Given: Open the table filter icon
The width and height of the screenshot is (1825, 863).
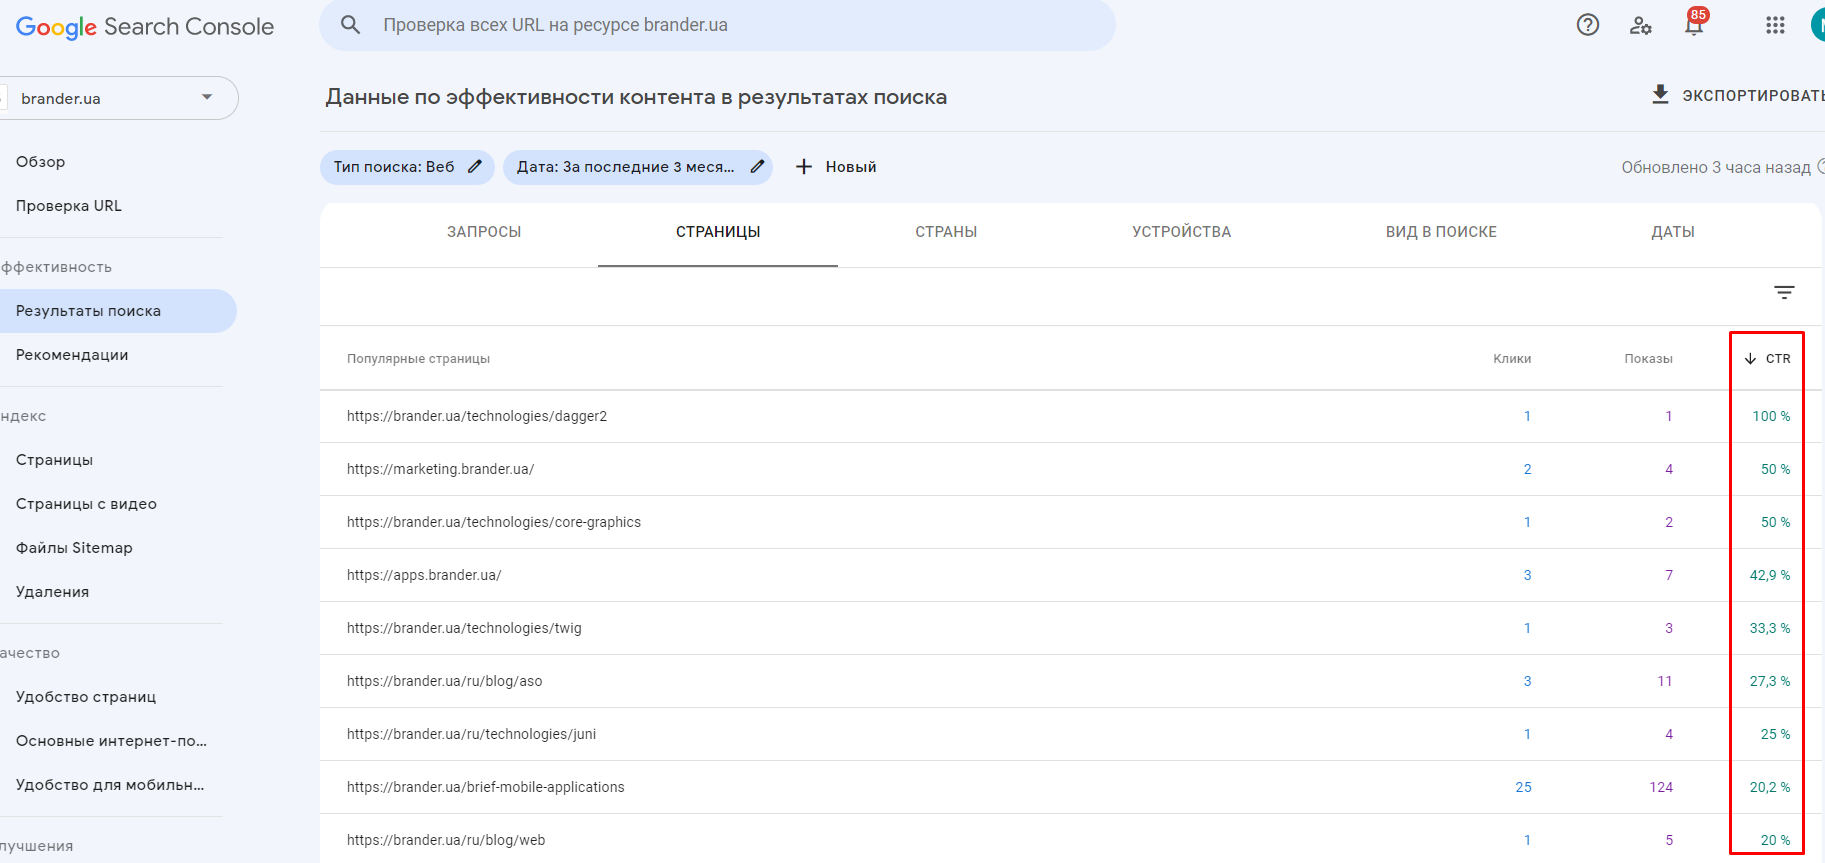Looking at the screenshot, I should point(1784,292).
